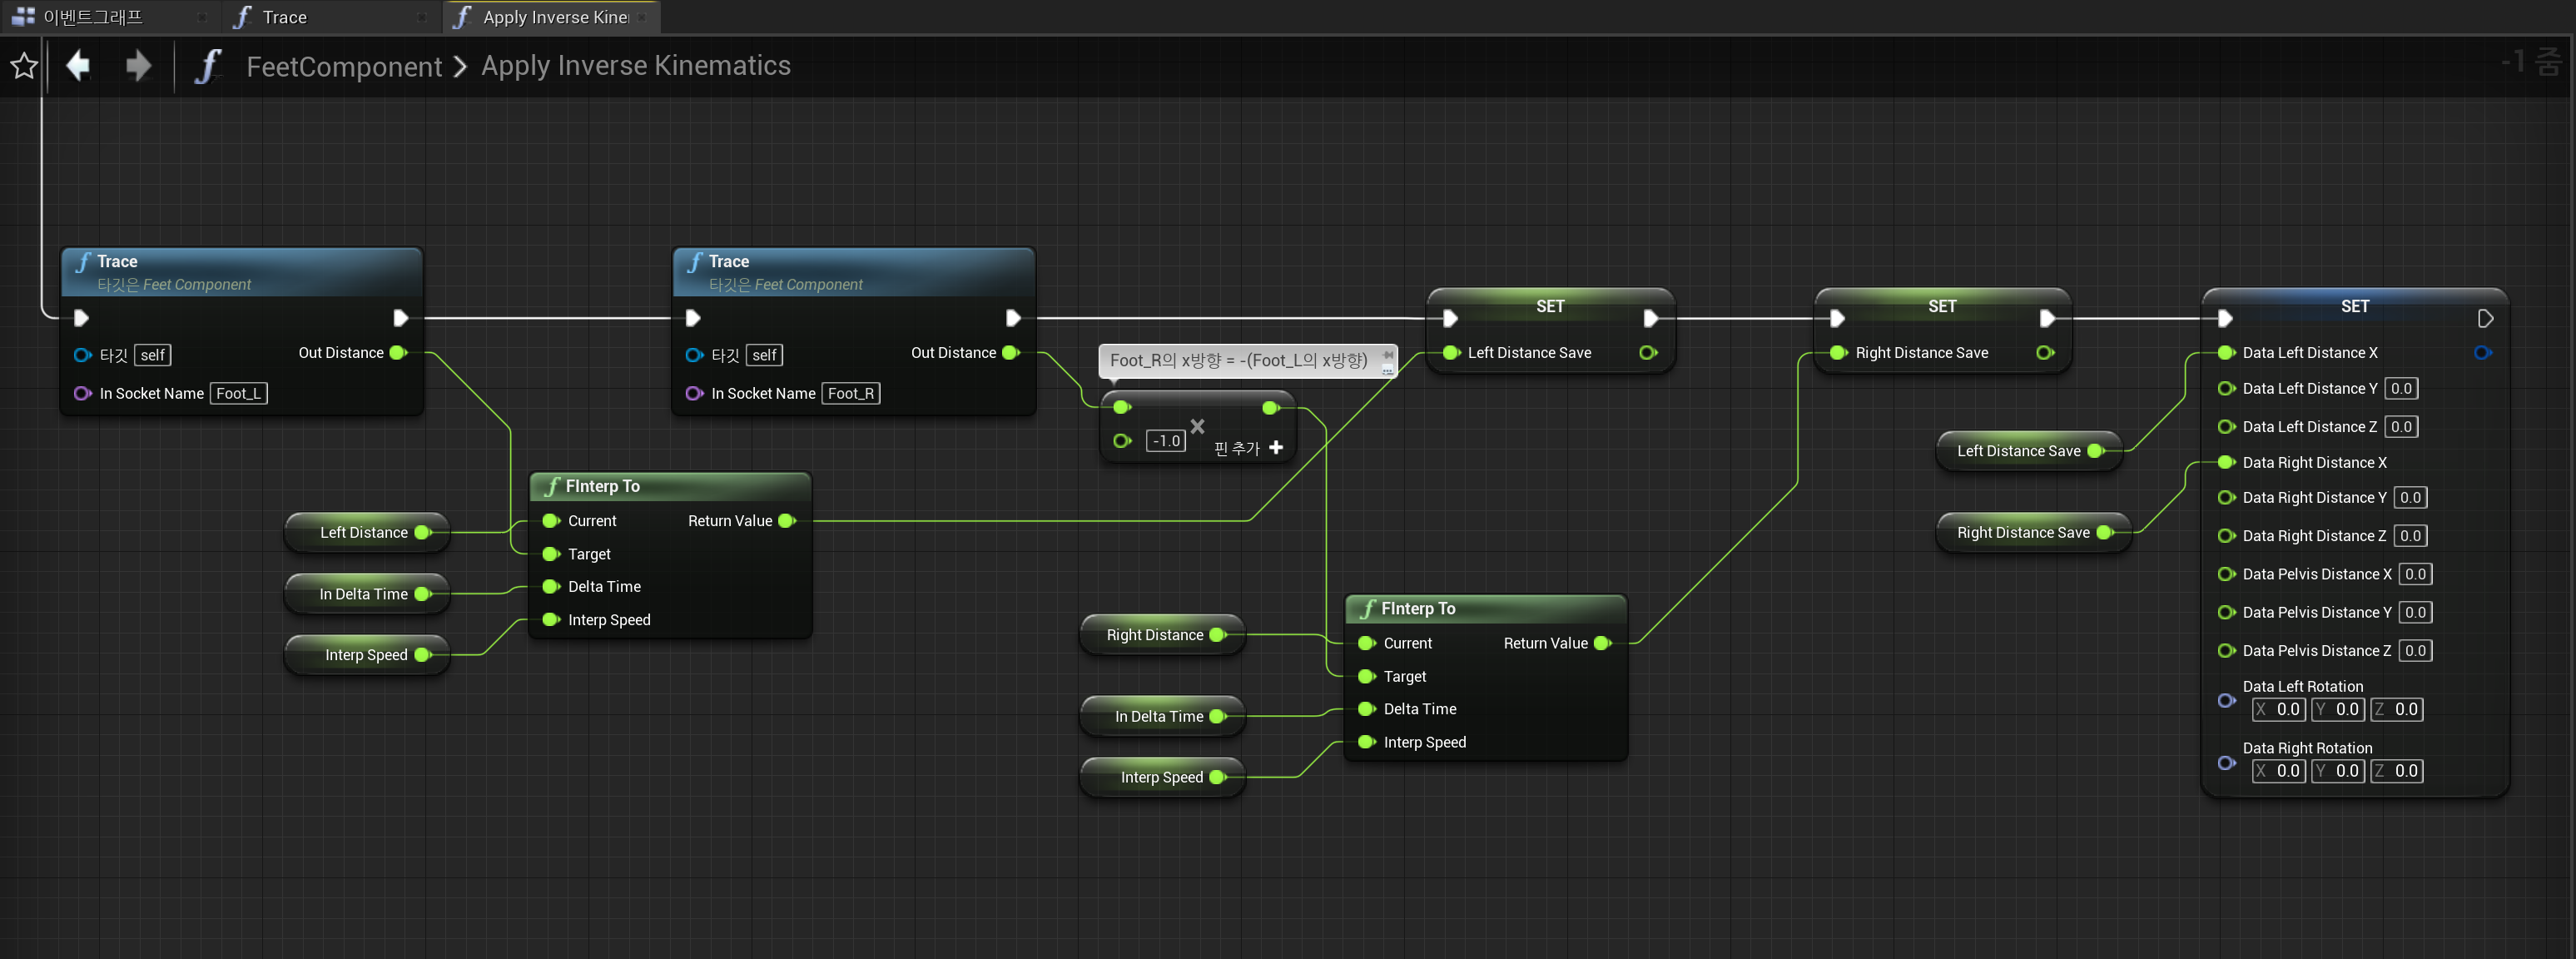Click Data Left Rotation X value field
Image resolution: width=2576 pixels, height=959 pixels.
pos(2279,710)
